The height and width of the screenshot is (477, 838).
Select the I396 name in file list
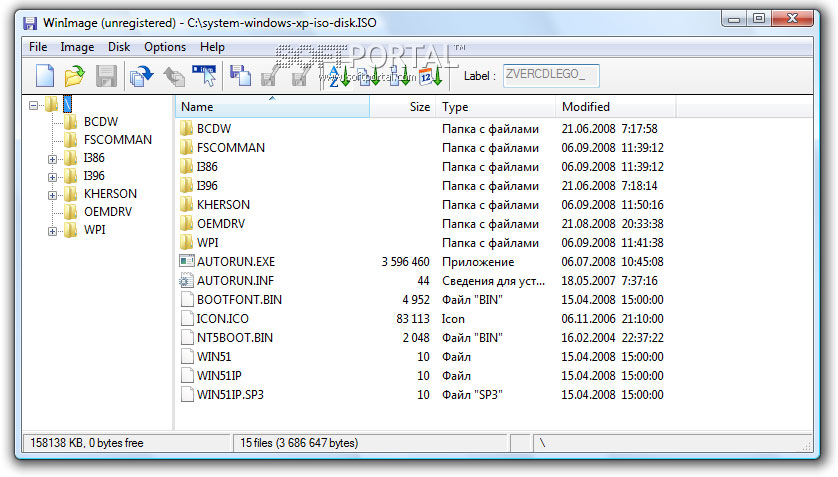tap(207, 185)
